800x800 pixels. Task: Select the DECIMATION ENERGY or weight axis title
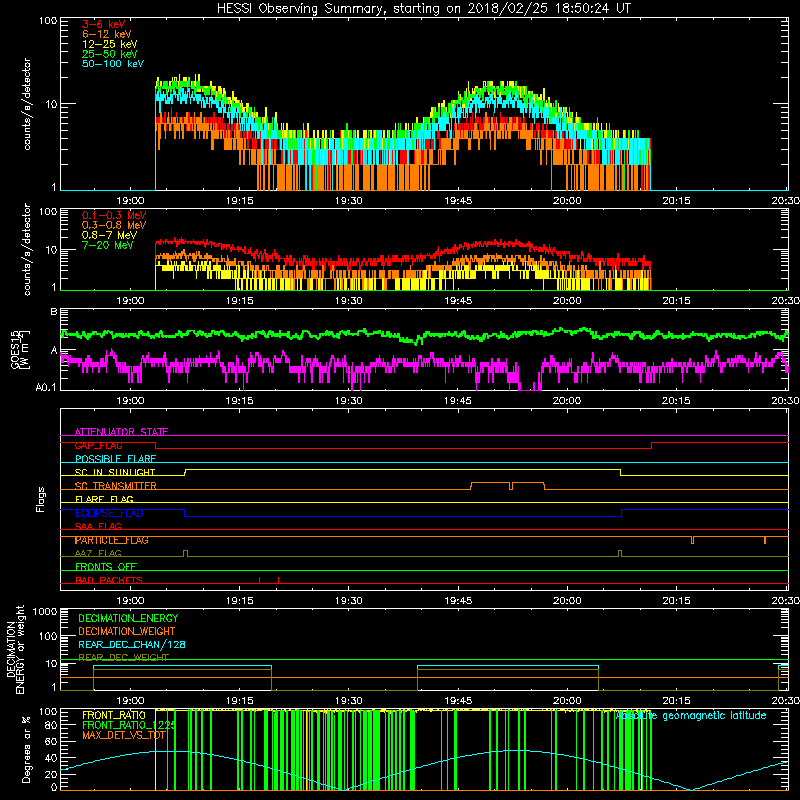(x=15, y=649)
